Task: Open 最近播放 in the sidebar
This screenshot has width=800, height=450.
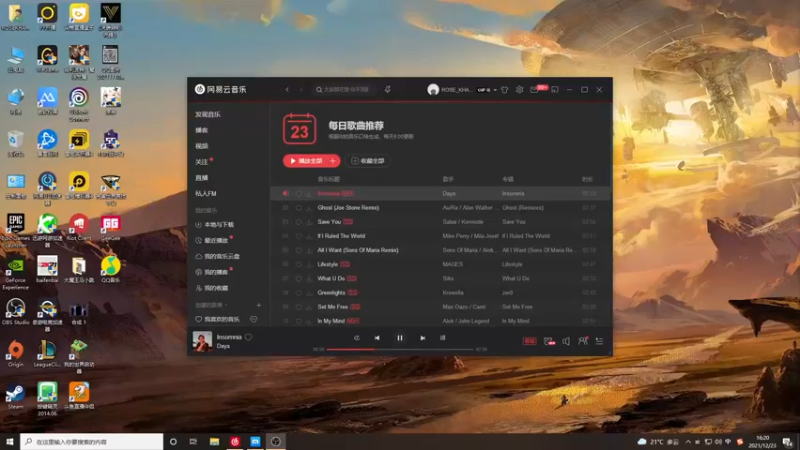Action: [216, 240]
